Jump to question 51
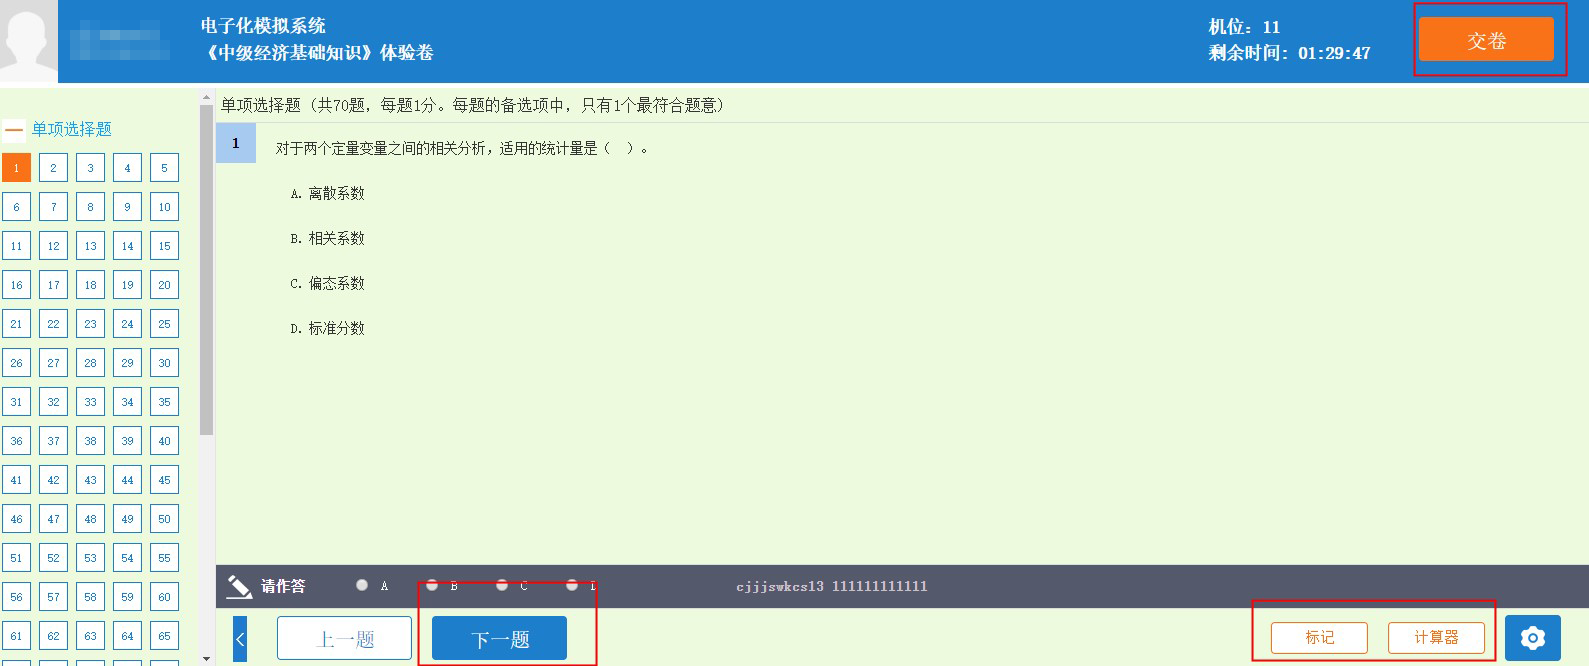Screen dimensions: 1589x666 click(x=16, y=558)
